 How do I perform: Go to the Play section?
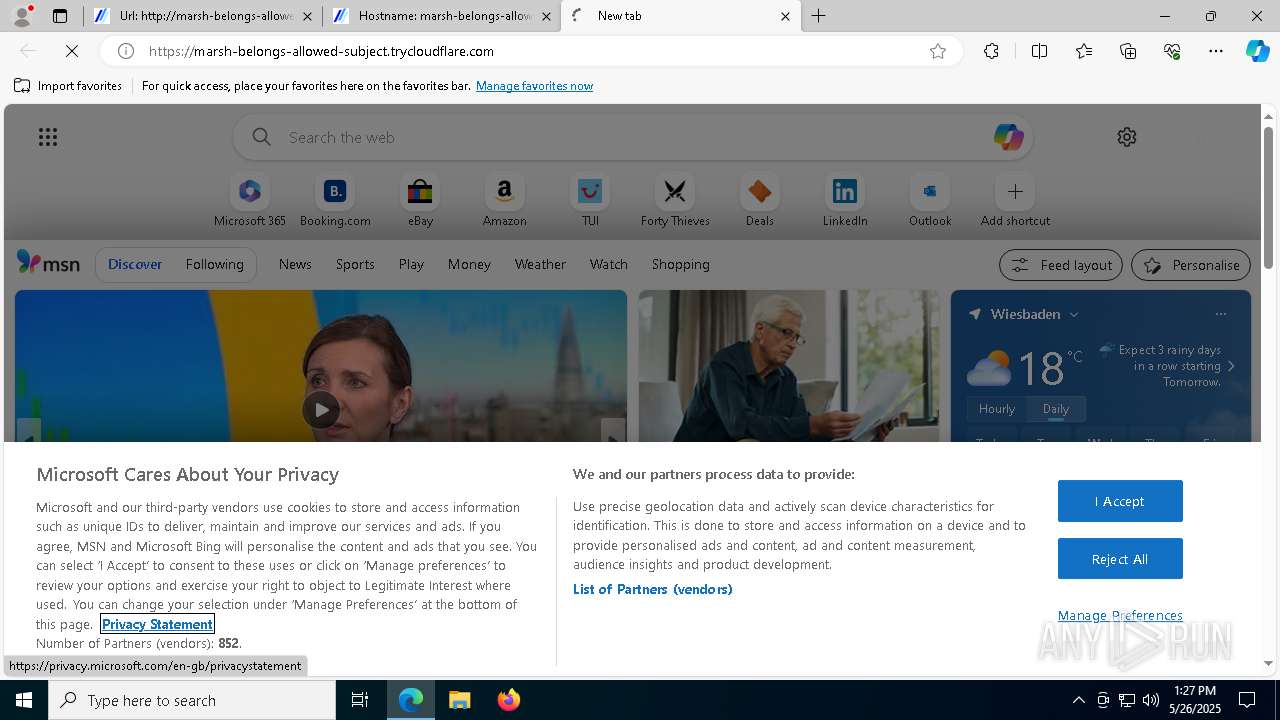[411, 264]
